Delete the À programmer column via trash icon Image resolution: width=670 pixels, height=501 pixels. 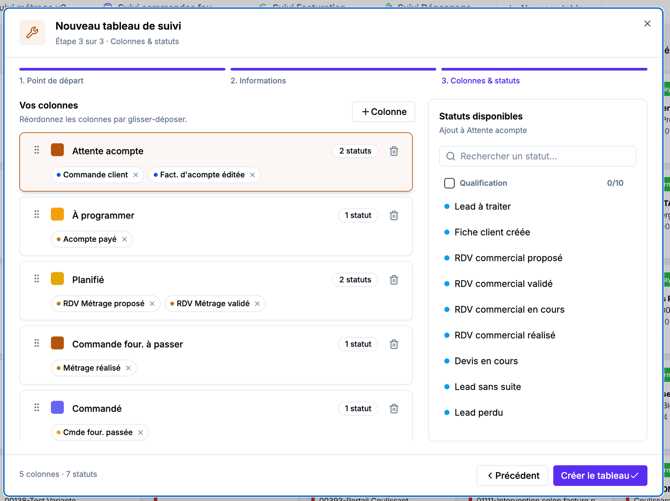pos(394,215)
